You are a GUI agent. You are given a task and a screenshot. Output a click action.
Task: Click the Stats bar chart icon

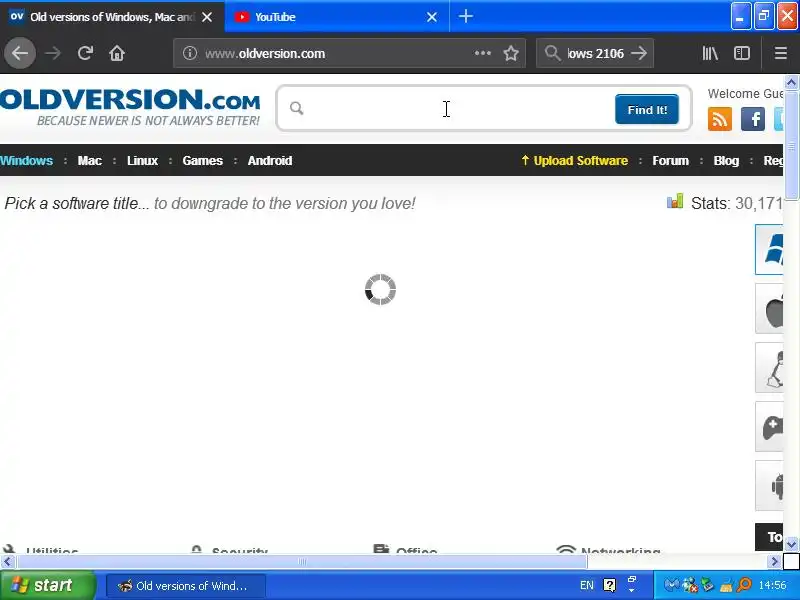[x=675, y=202]
